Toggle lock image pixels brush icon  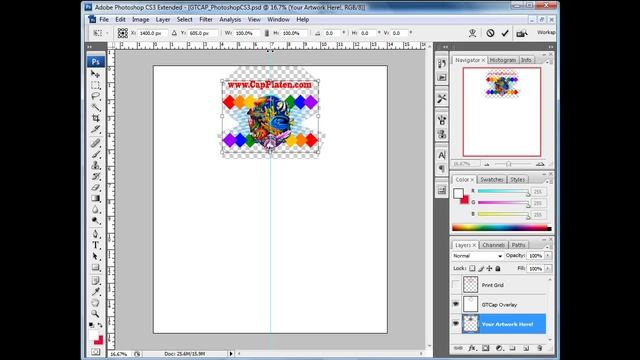481,269
